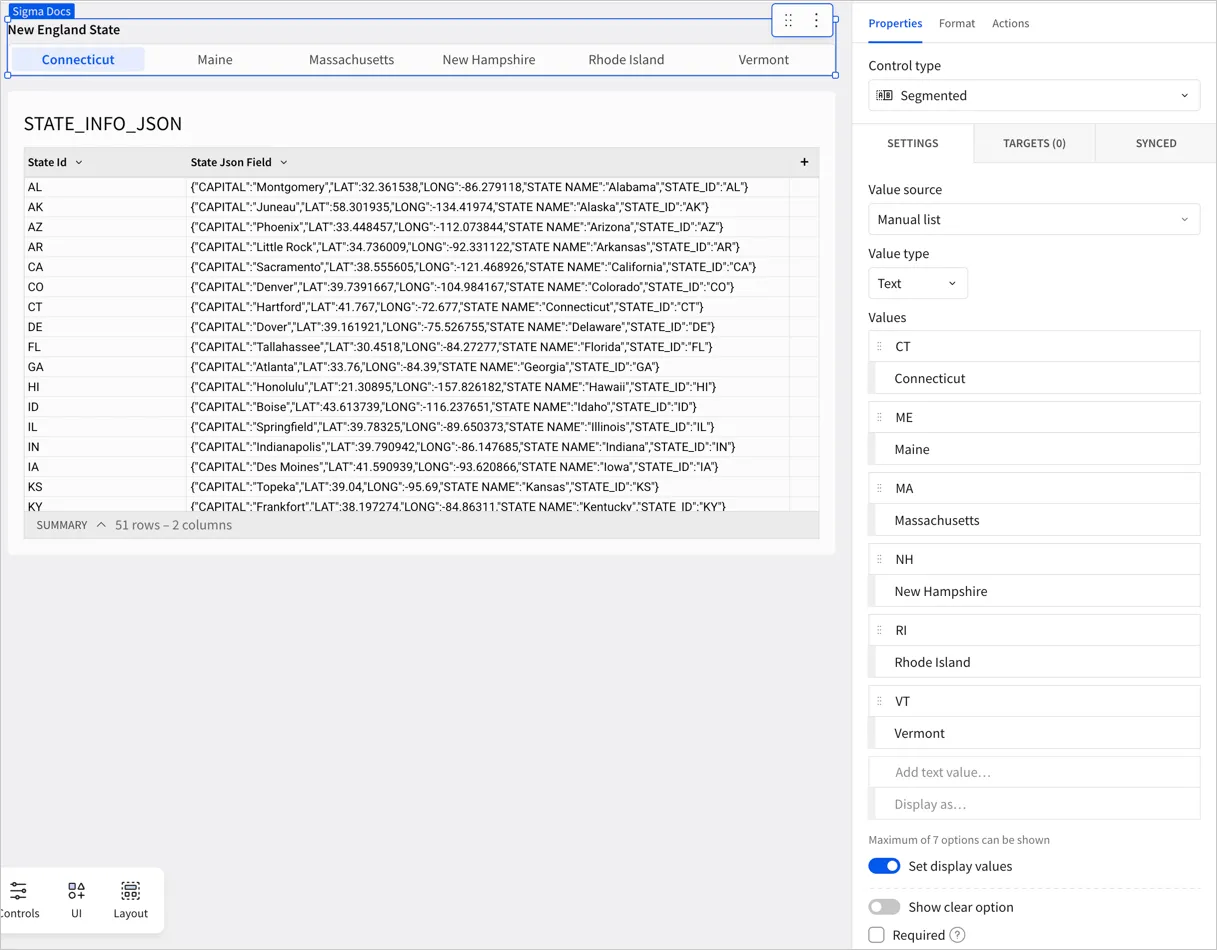Click the Segmented control type icon
This screenshot has height=950, width=1217.
pyautogui.click(x=884, y=96)
